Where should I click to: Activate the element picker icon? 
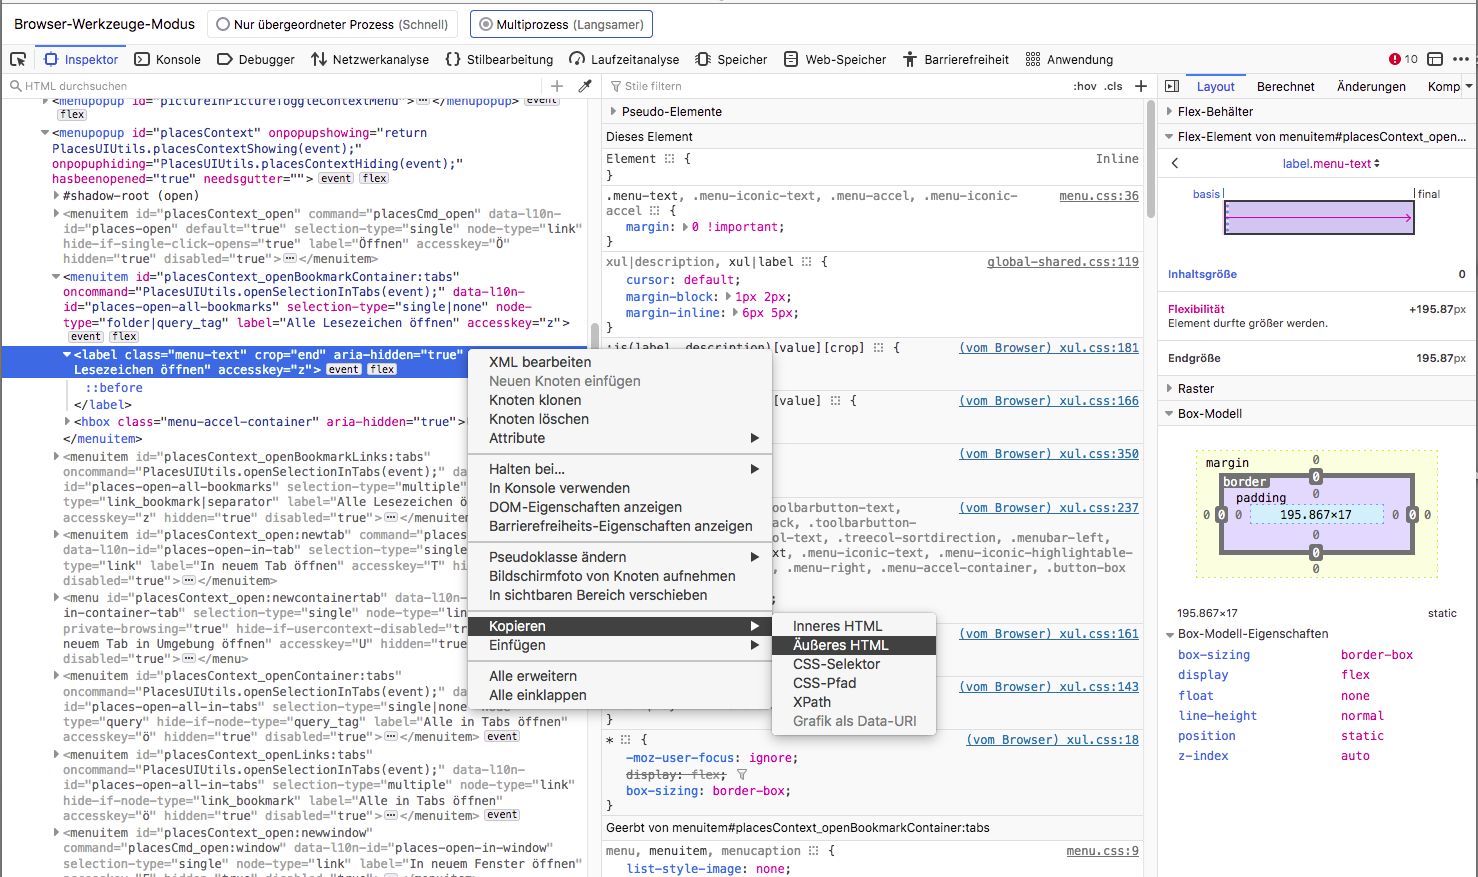click(x=18, y=59)
